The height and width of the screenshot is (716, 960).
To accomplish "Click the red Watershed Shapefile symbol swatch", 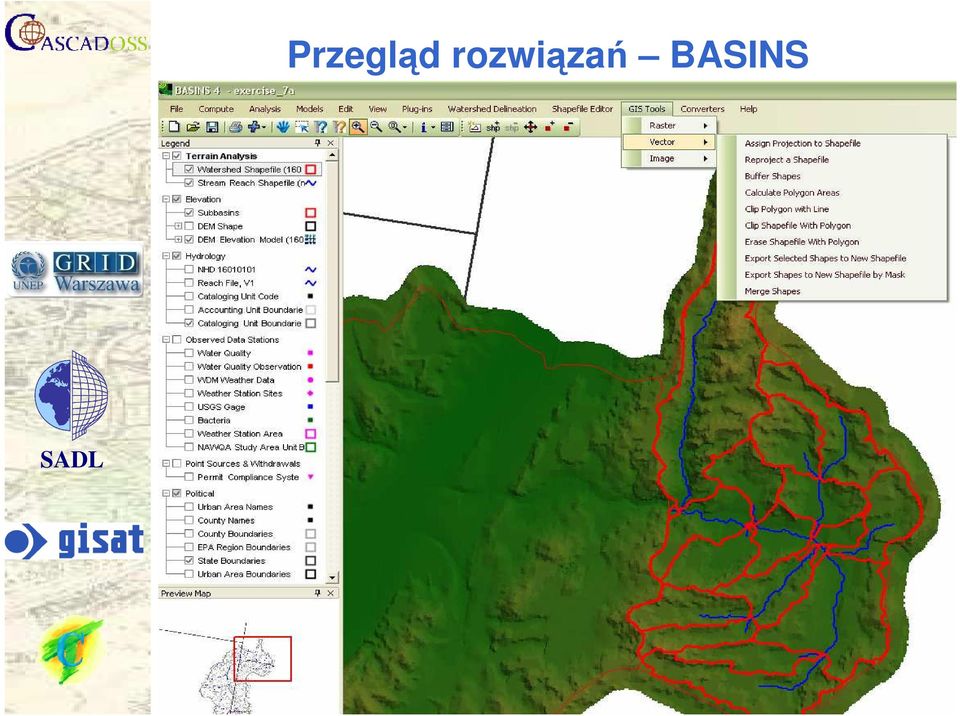I will pos(310,169).
